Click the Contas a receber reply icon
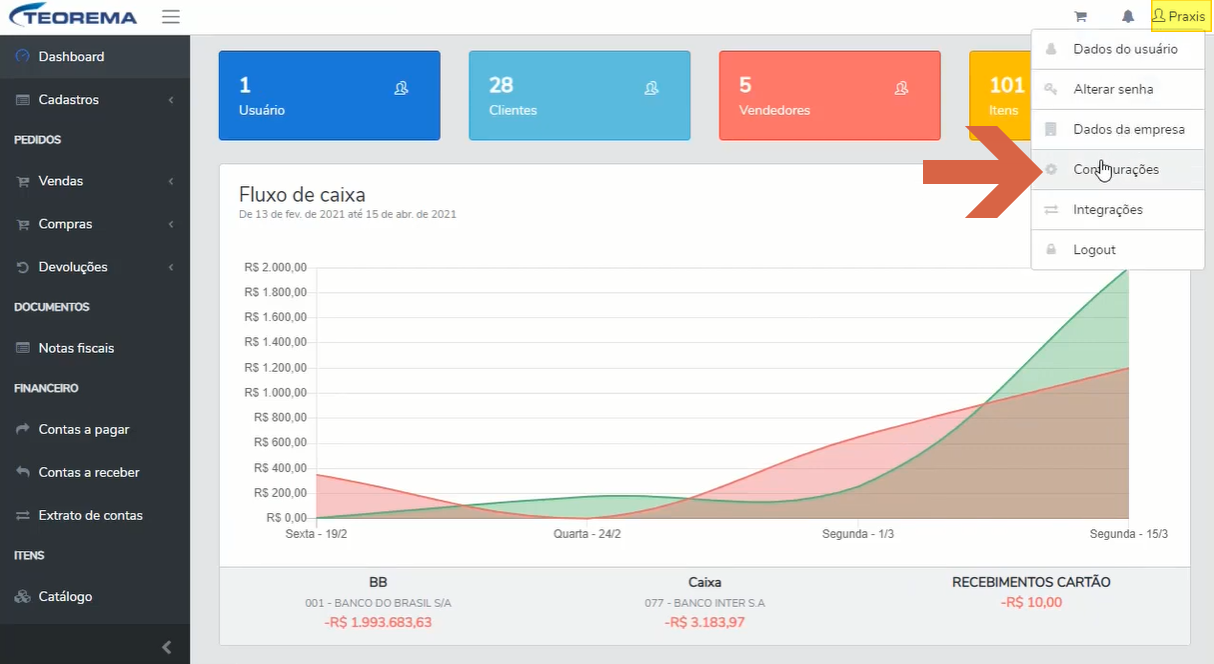 click(22, 472)
